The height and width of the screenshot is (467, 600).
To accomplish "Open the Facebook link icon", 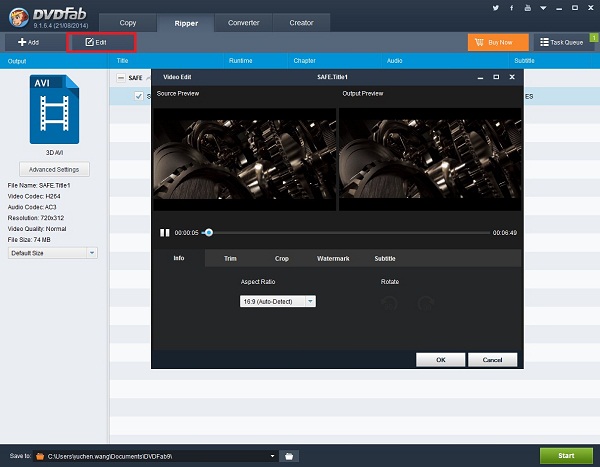I will pyautogui.click(x=512, y=8).
